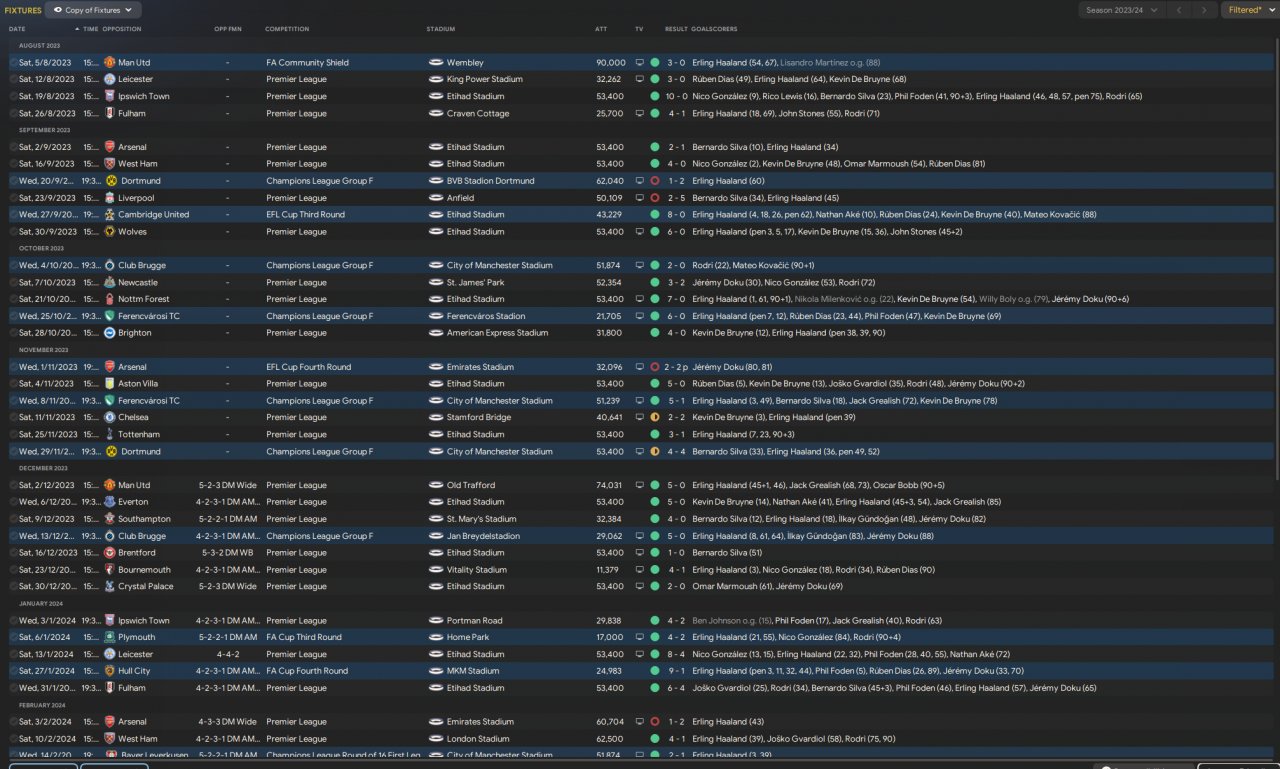Sort by the Opposition column header
Screen dimensions: 1280x769
click(122, 29)
